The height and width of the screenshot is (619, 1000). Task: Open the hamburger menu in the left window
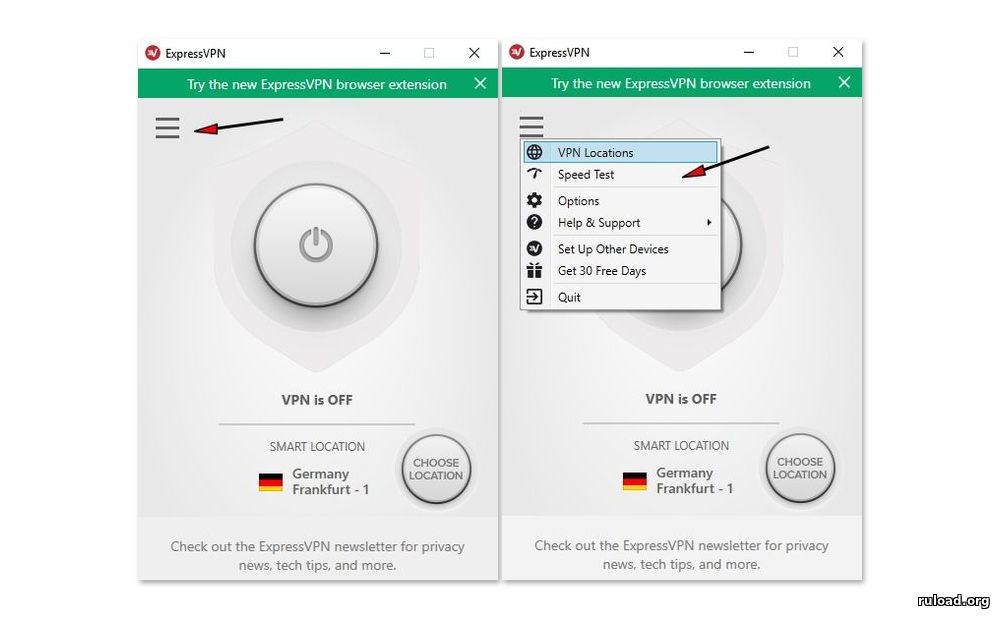(167, 128)
